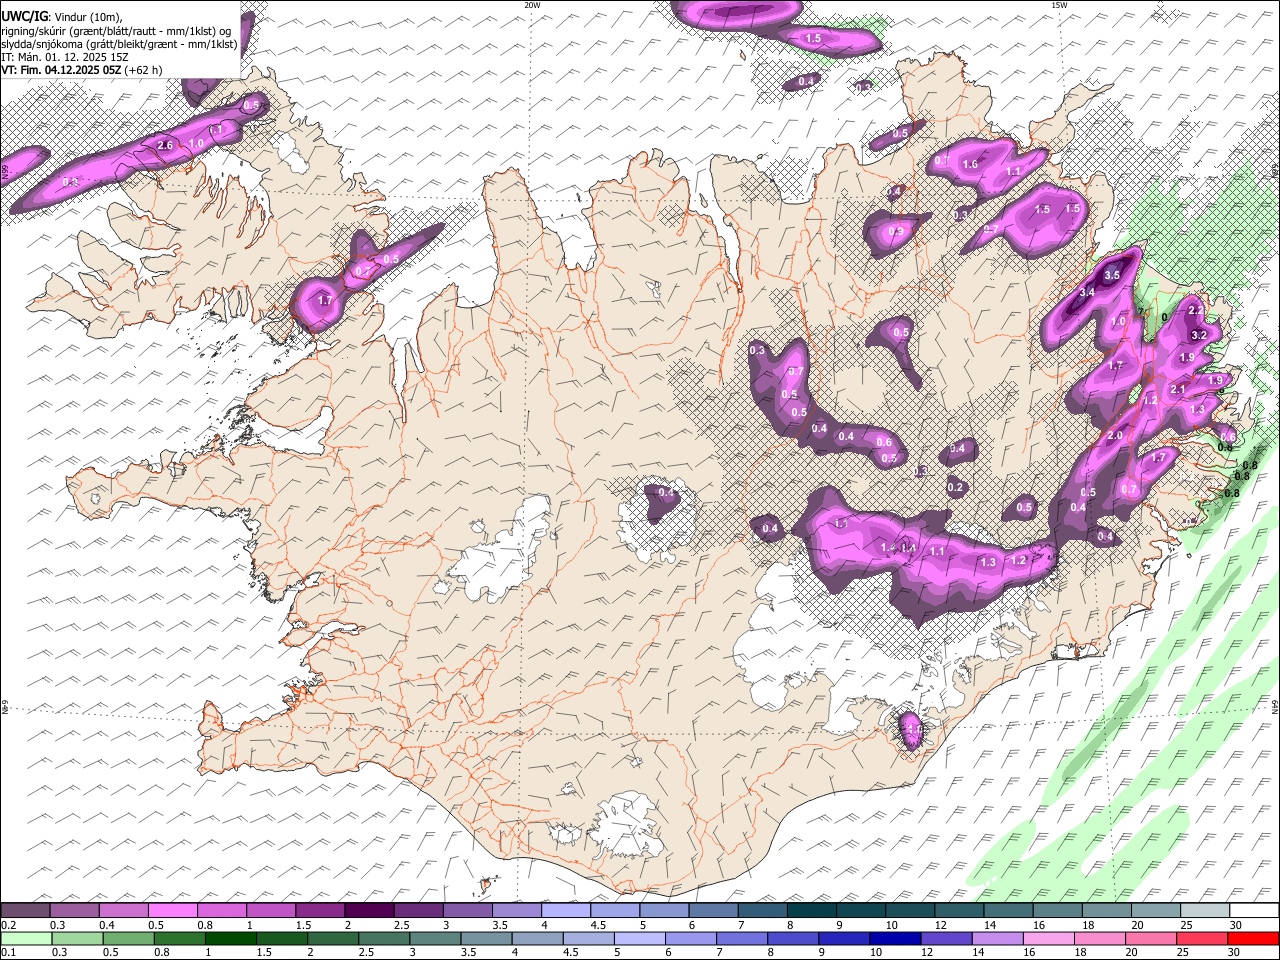Click the 2.1 precipitation value in the east
This screenshot has height=960, width=1280.
1178,390
